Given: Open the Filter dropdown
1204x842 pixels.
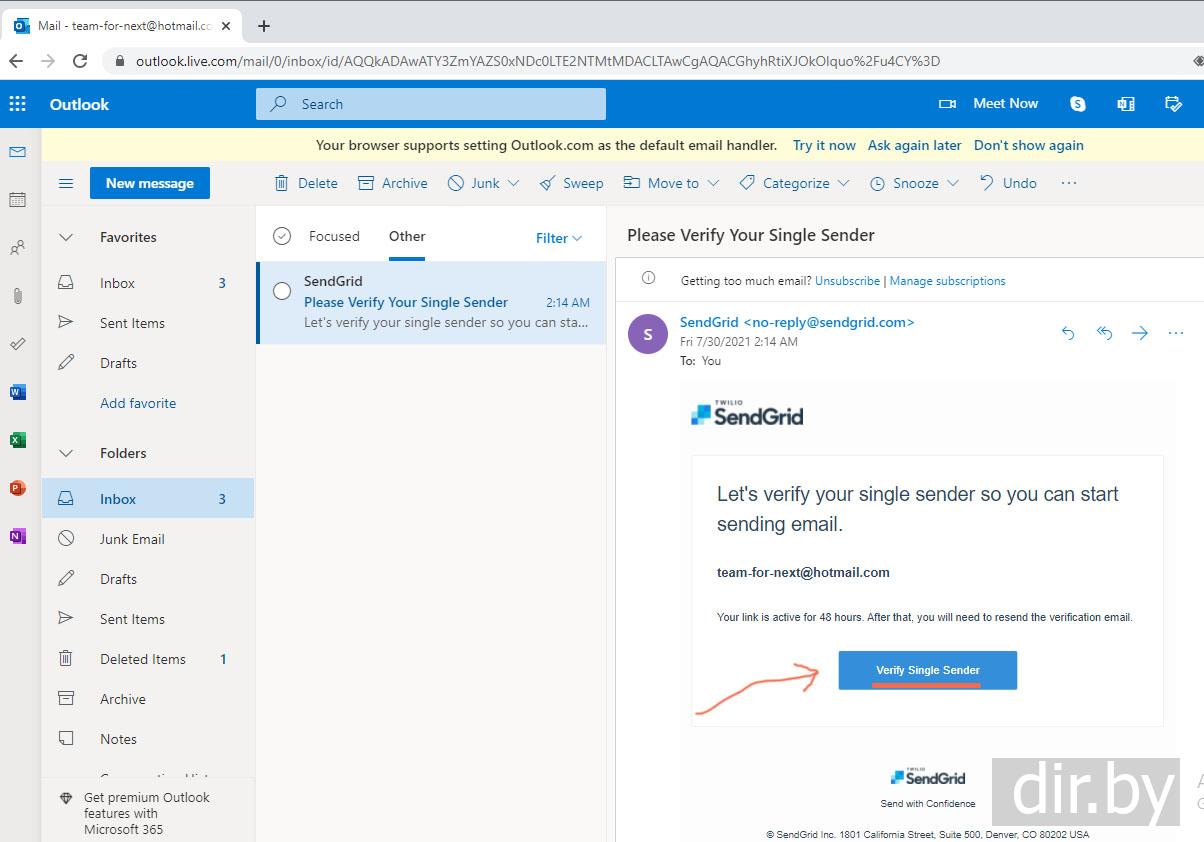Looking at the screenshot, I should pos(558,238).
